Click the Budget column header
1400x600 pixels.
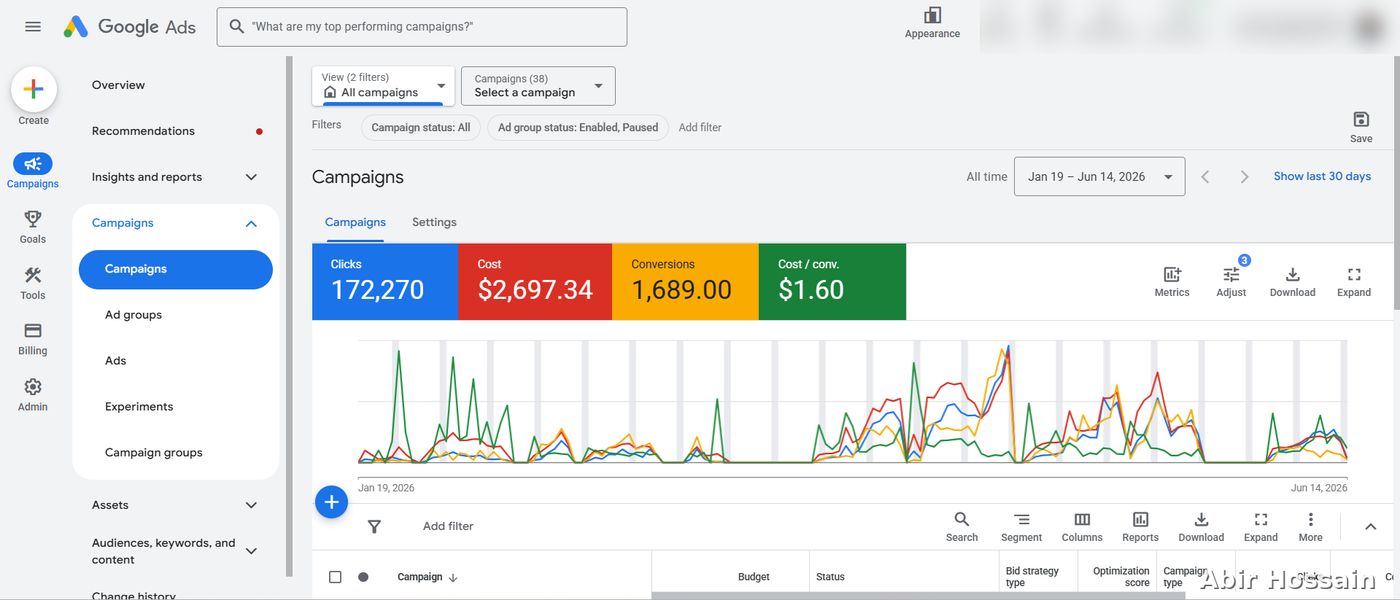pos(754,577)
